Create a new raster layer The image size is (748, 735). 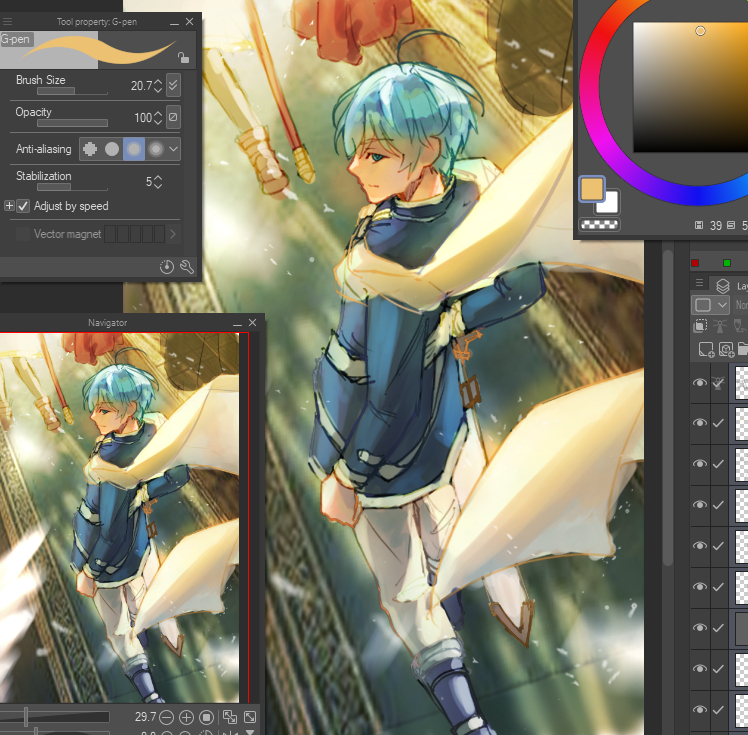point(706,349)
